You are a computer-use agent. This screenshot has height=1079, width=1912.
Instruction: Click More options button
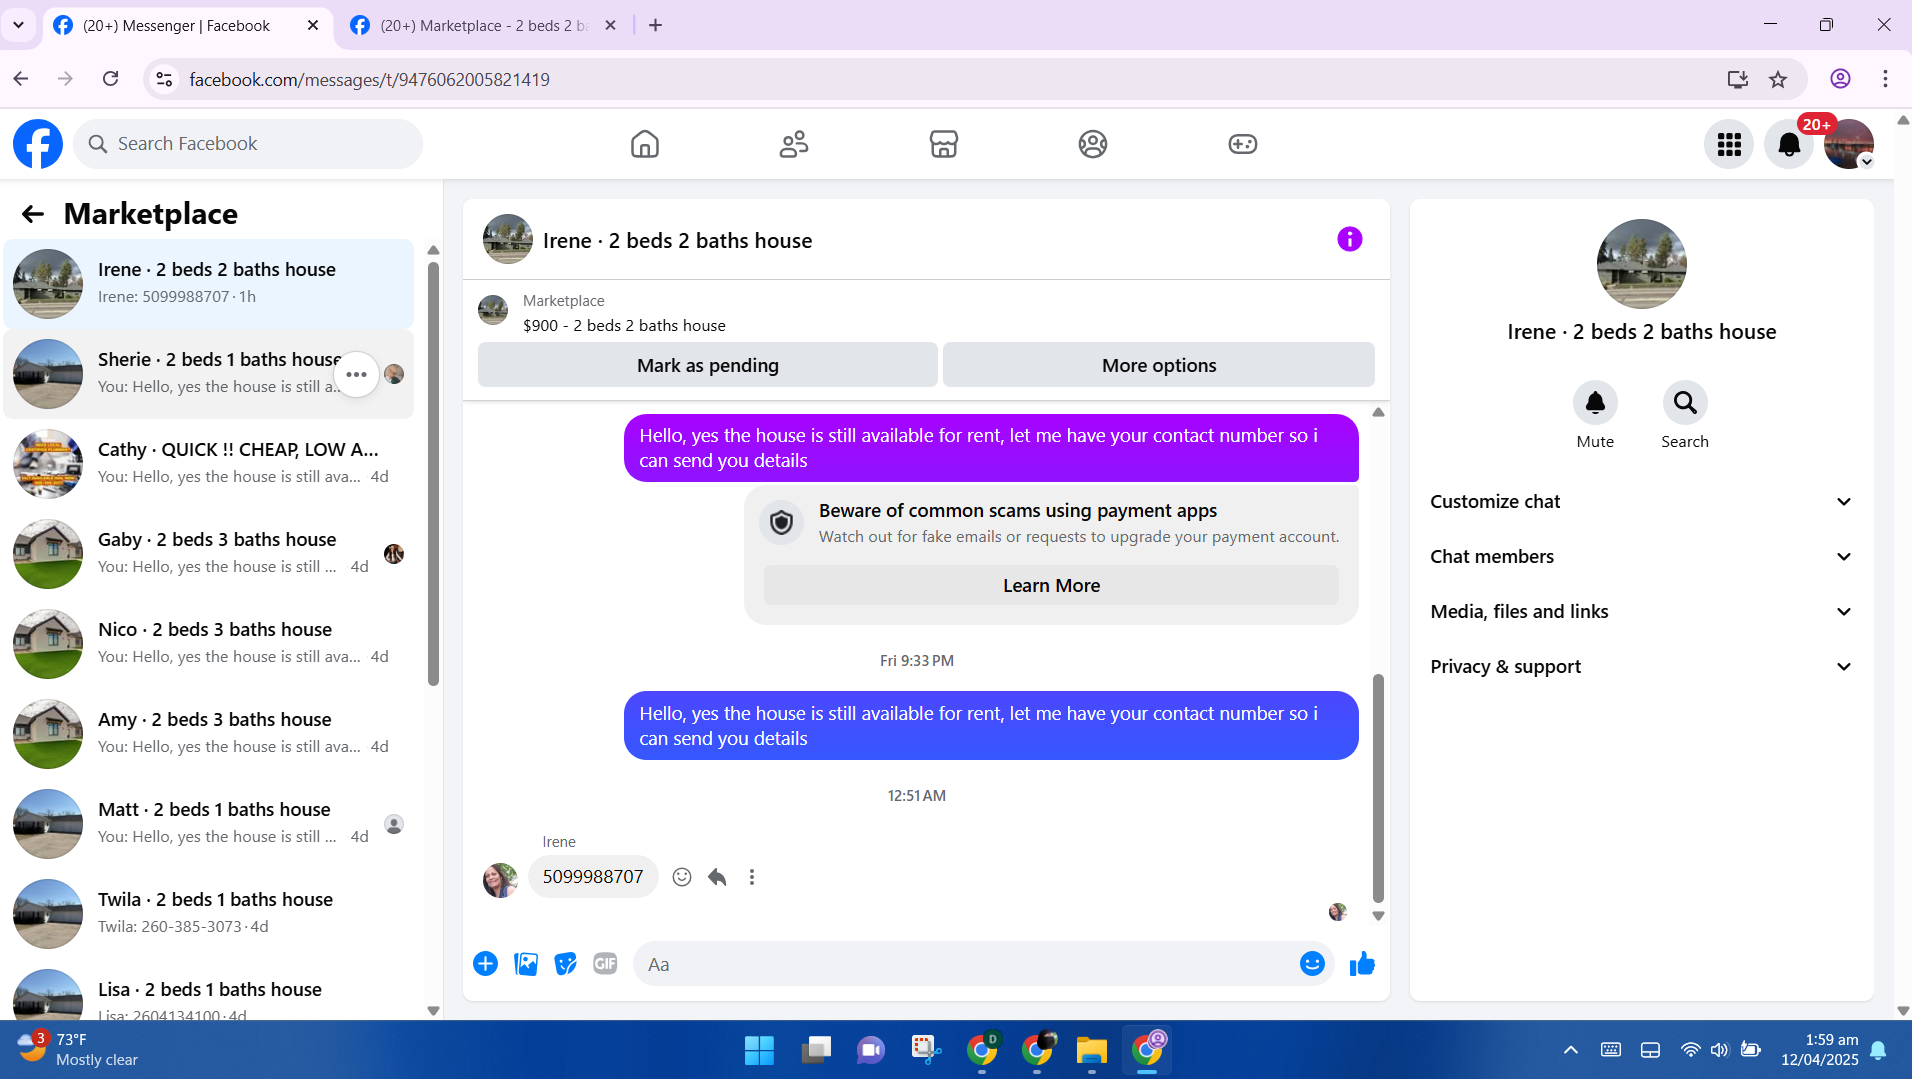1159,365
